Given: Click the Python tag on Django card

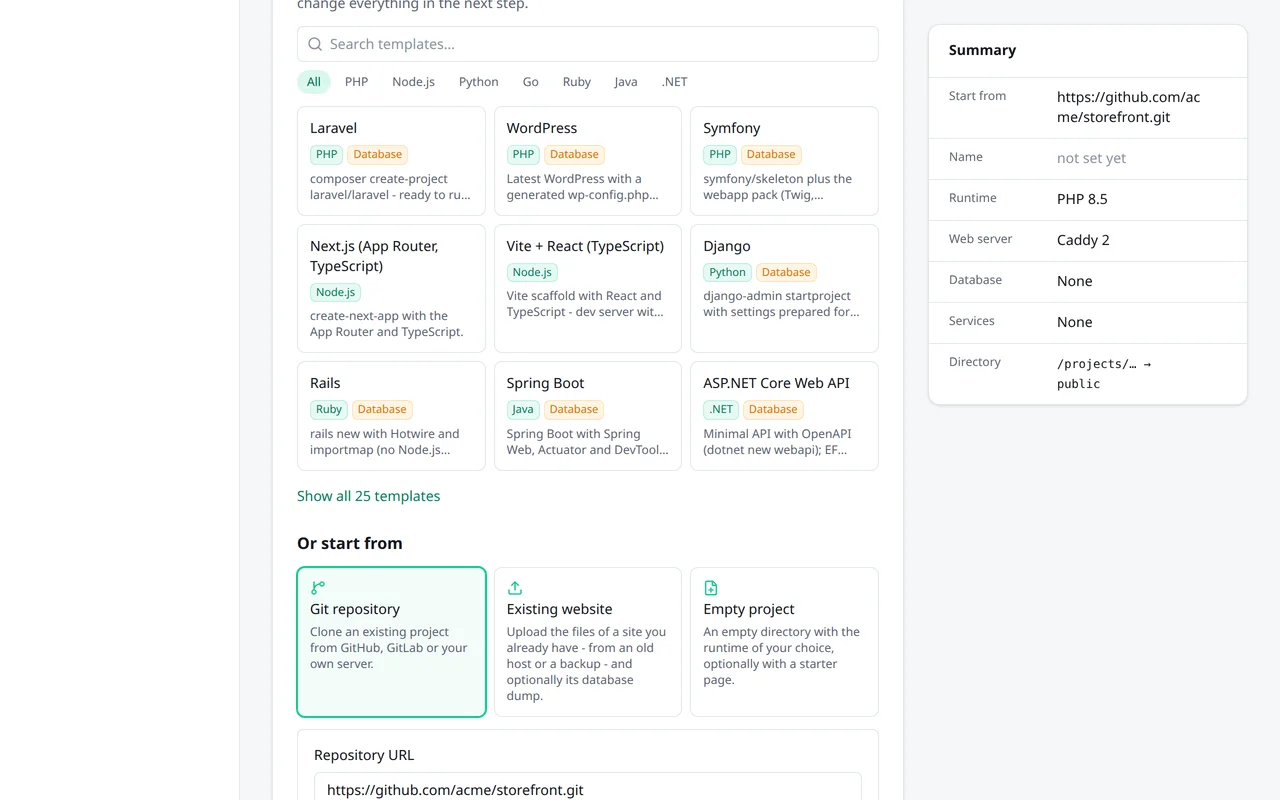Looking at the screenshot, I should coord(727,272).
